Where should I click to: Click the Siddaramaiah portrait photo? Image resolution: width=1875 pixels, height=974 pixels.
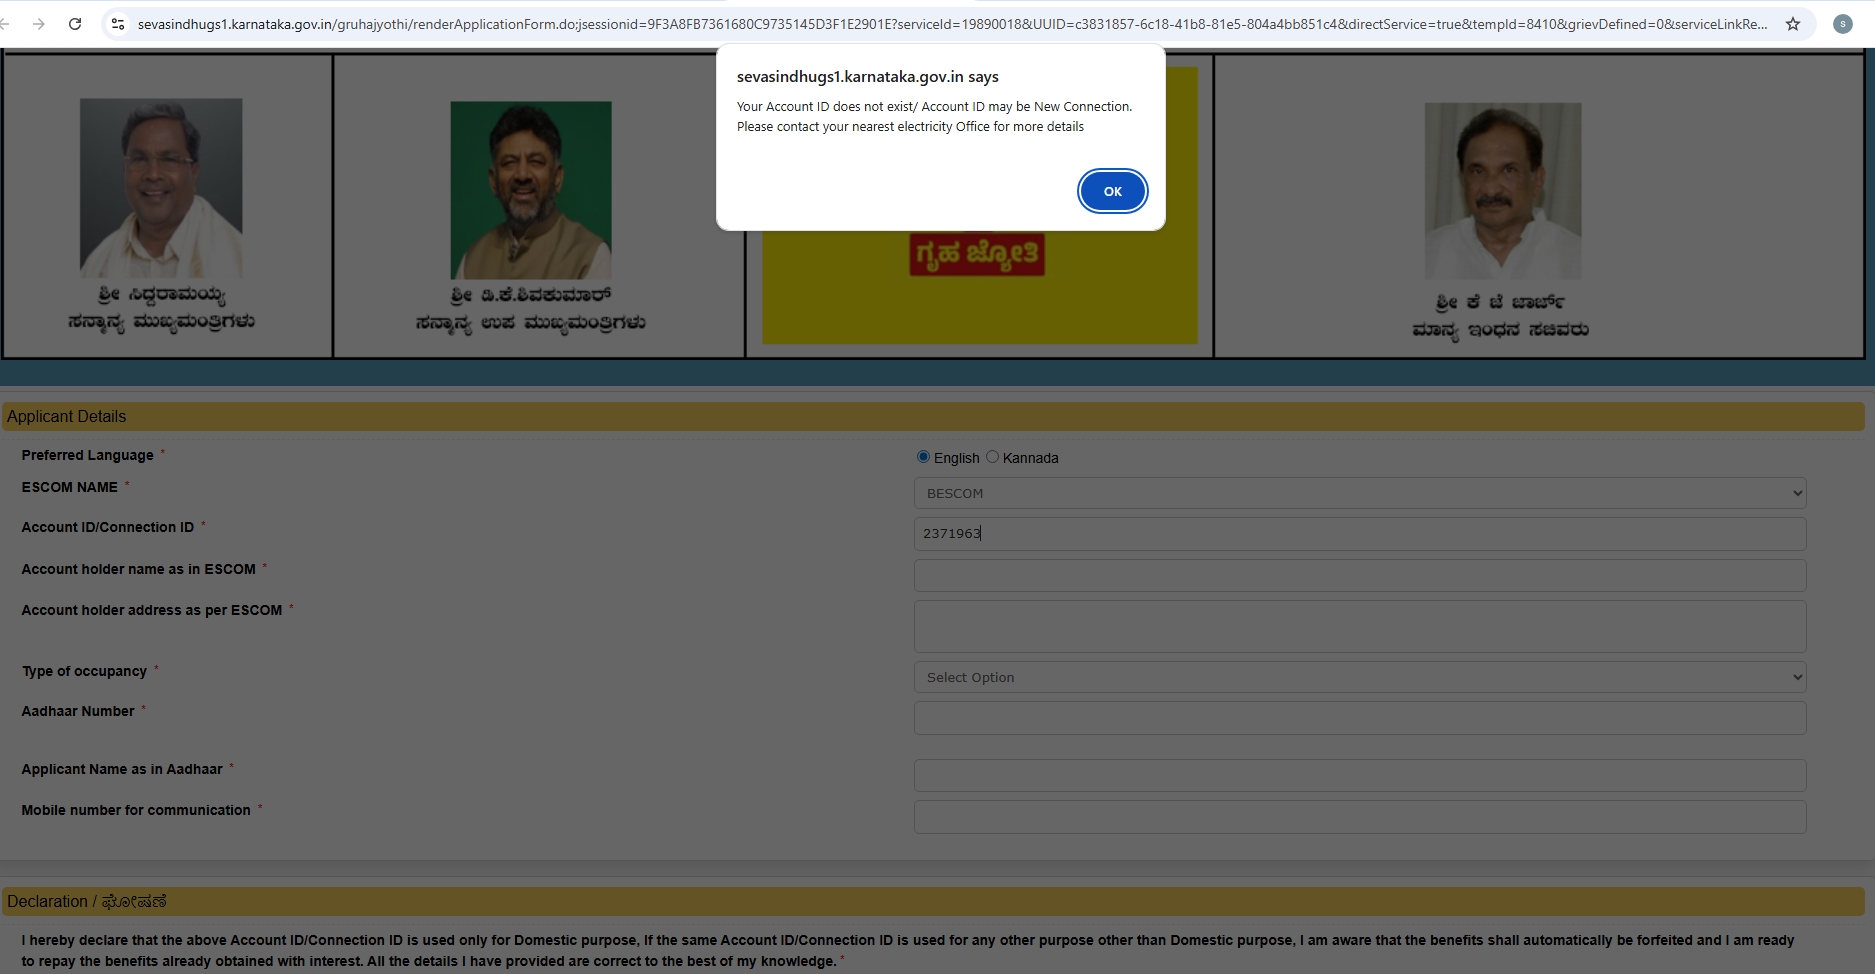tap(161, 188)
